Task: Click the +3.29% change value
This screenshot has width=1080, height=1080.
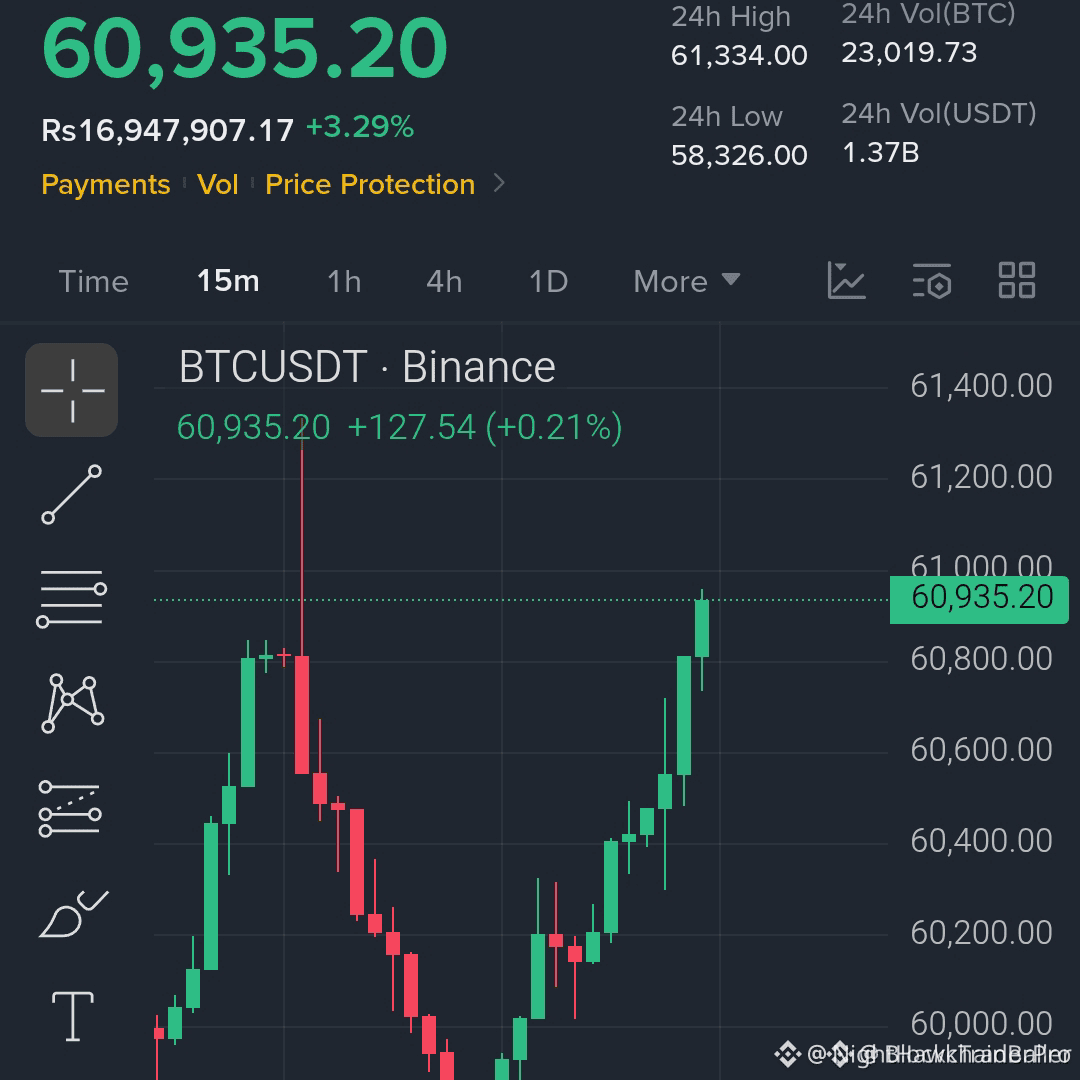Action: click(360, 127)
